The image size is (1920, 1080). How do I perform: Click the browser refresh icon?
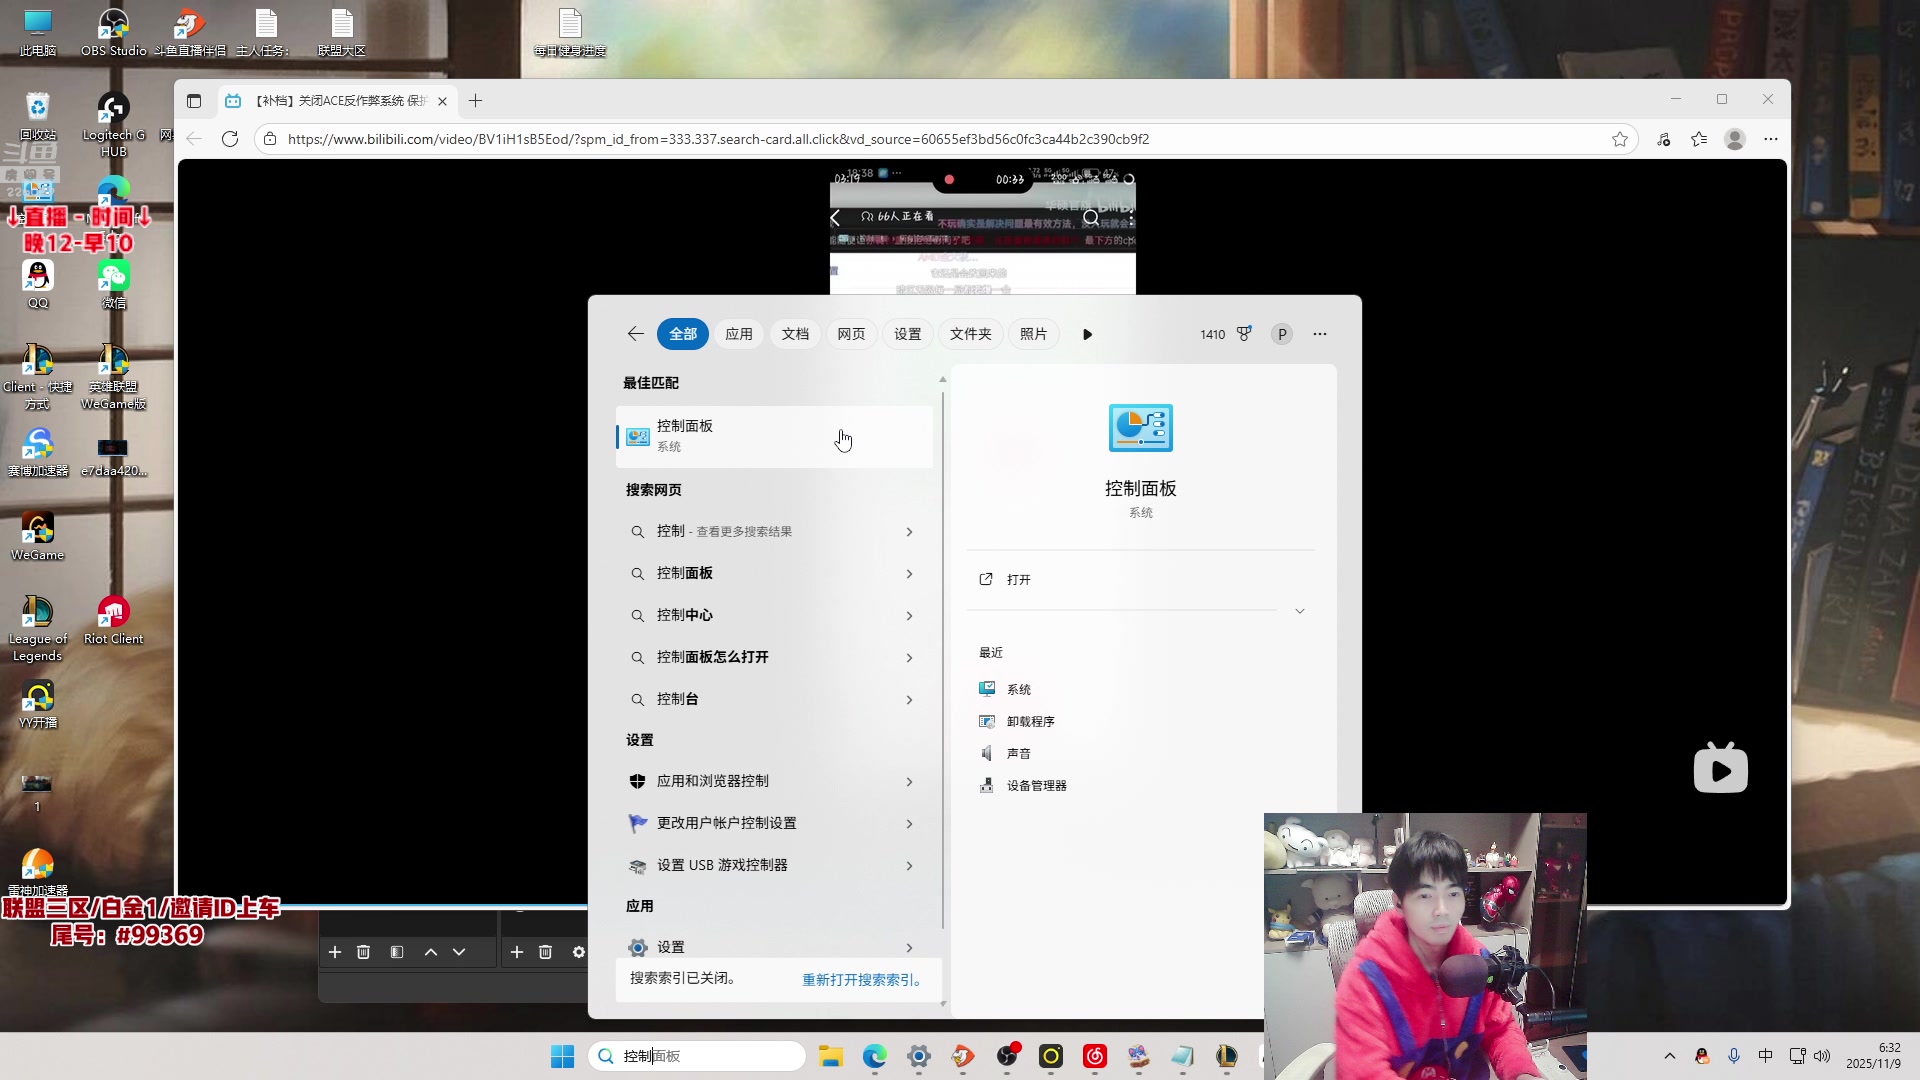tap(230, 139)
